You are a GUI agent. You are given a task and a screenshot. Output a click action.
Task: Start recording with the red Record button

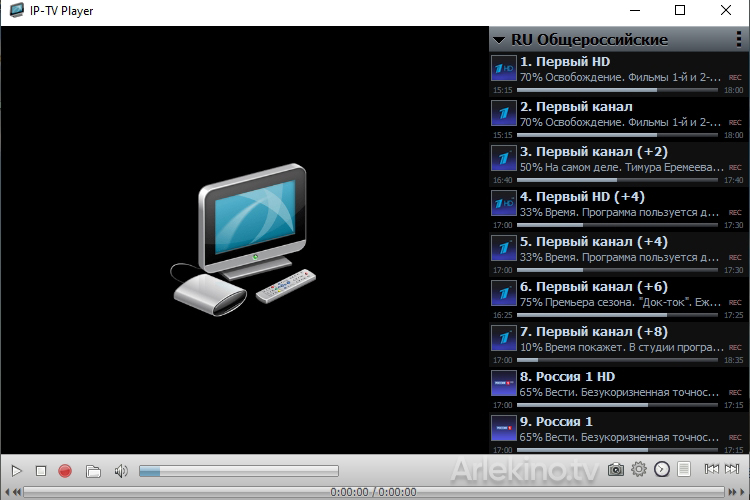tap(65, 471)
